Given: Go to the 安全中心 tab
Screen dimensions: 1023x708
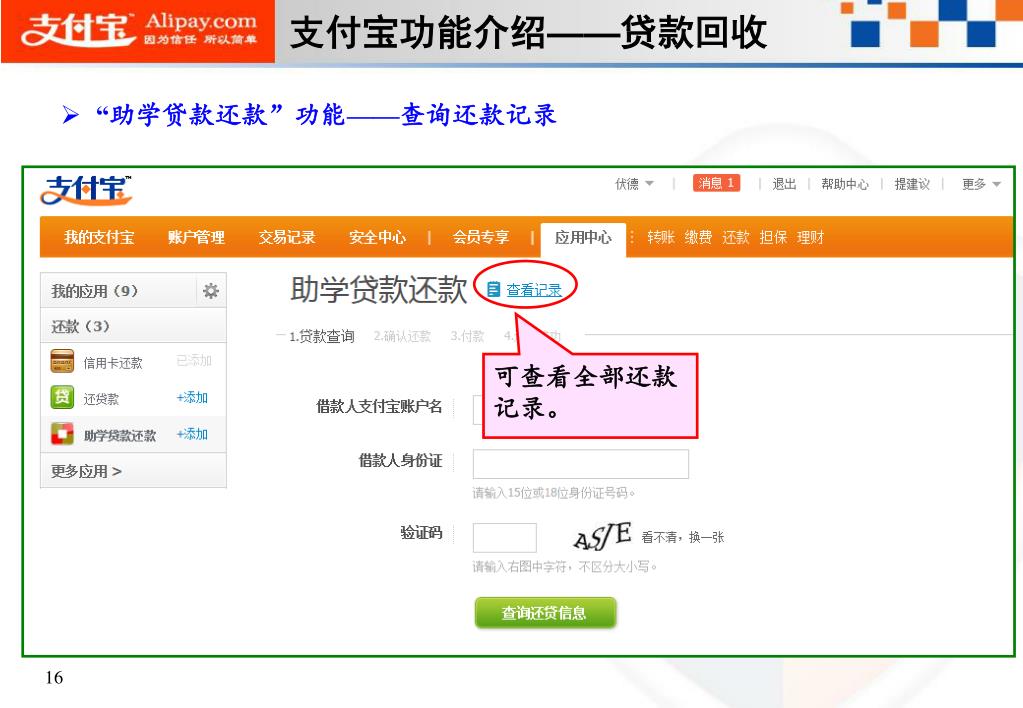Looking at the screenshot, I should click(x=377, y=238).
